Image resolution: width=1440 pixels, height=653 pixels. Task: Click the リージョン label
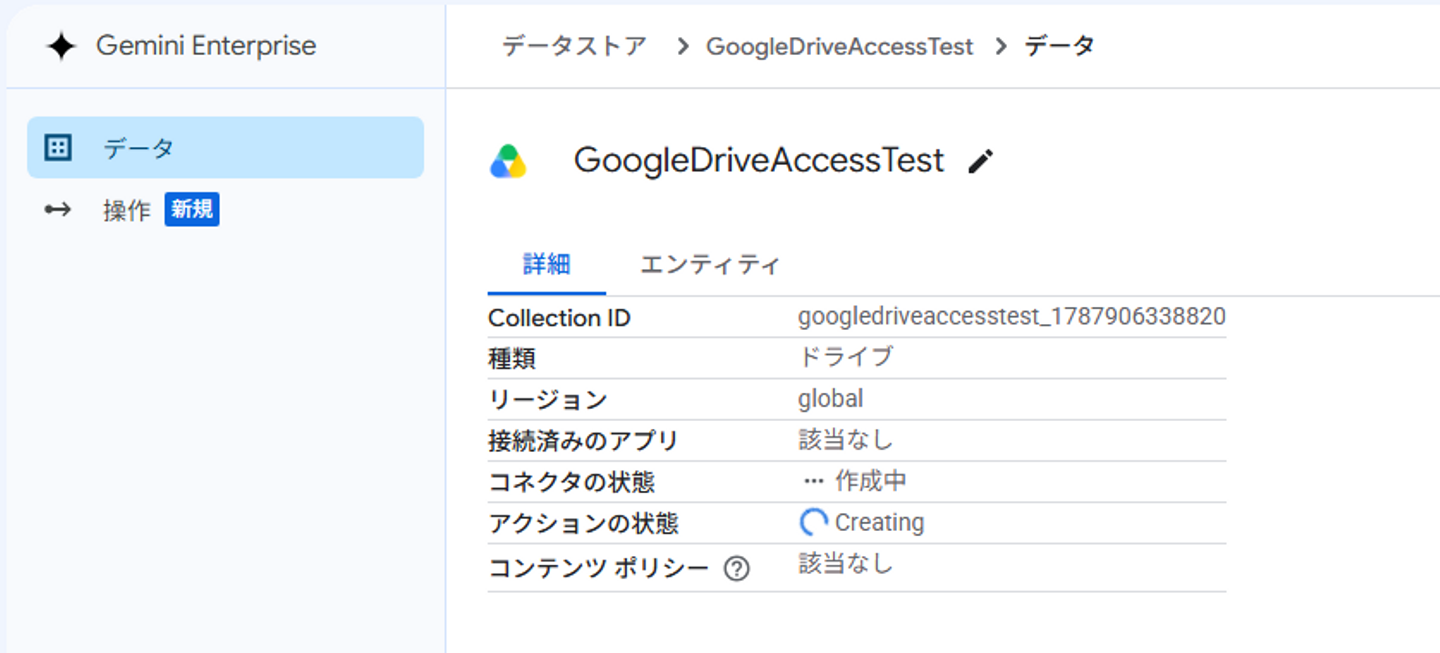547,400
